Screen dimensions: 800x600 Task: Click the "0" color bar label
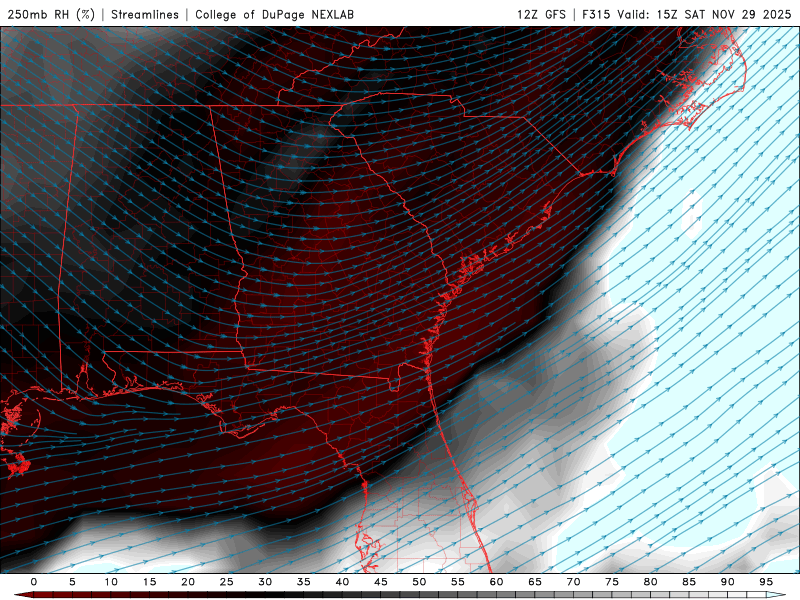point(34,582)
